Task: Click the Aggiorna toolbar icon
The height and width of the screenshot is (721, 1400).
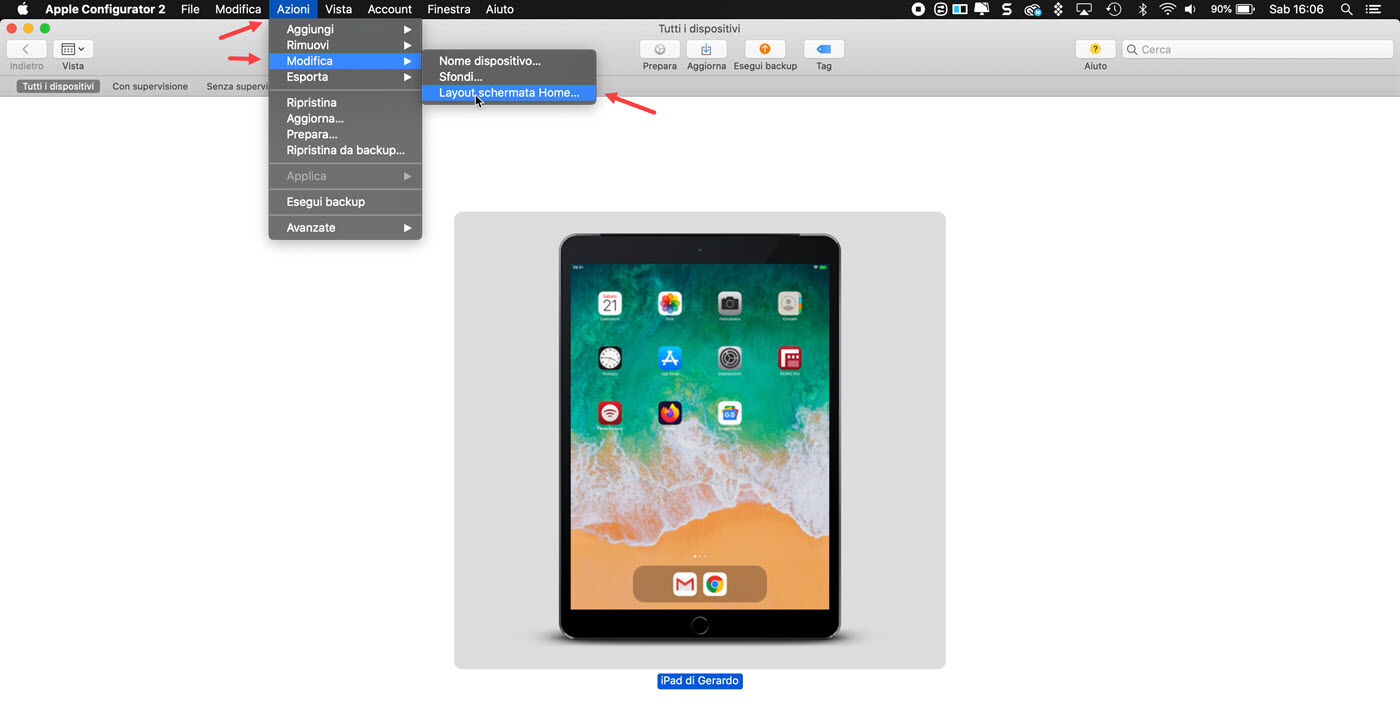Action: (706, 48)
